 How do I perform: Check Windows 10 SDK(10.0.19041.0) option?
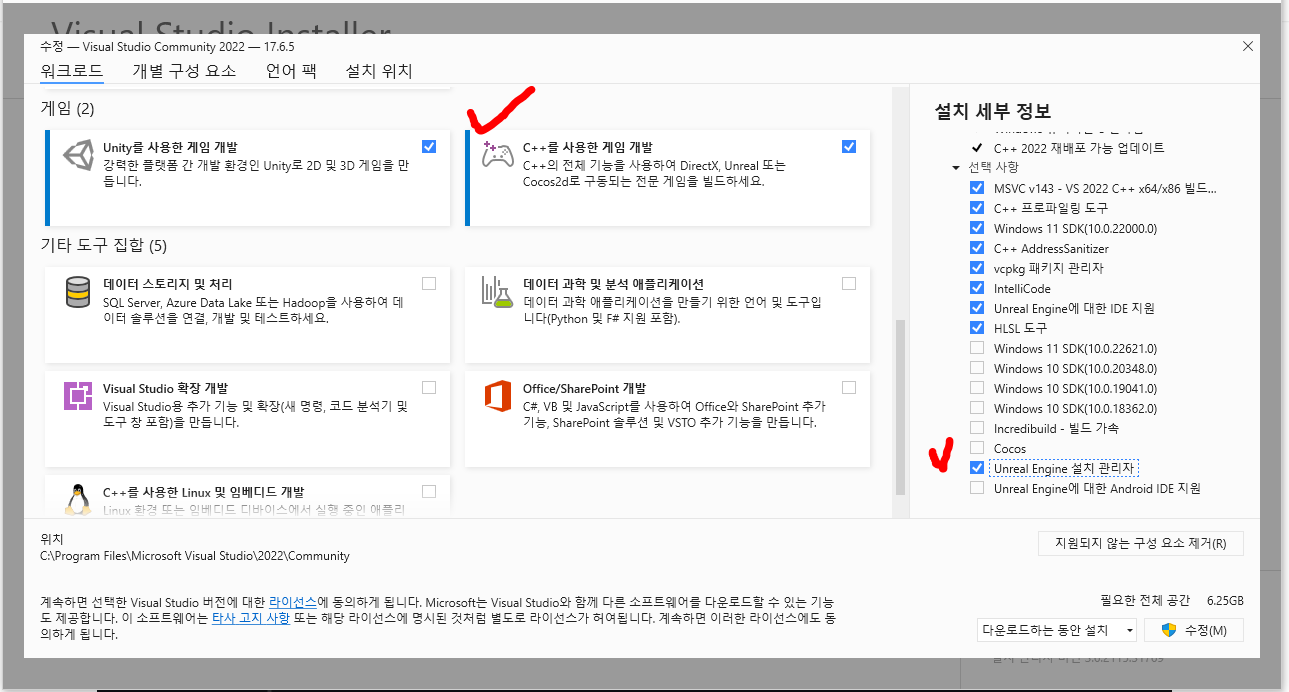[977, 388]
